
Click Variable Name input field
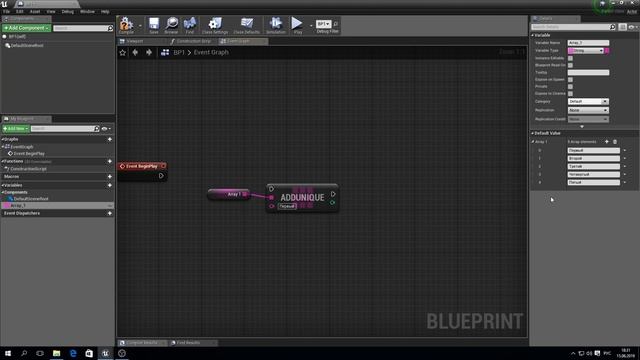click(x=588, y=43)
